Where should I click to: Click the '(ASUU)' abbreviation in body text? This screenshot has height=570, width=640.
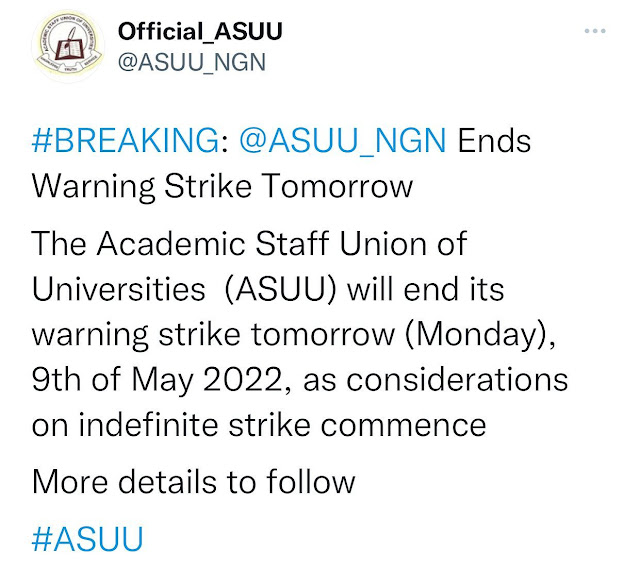[x=280, y=290]
